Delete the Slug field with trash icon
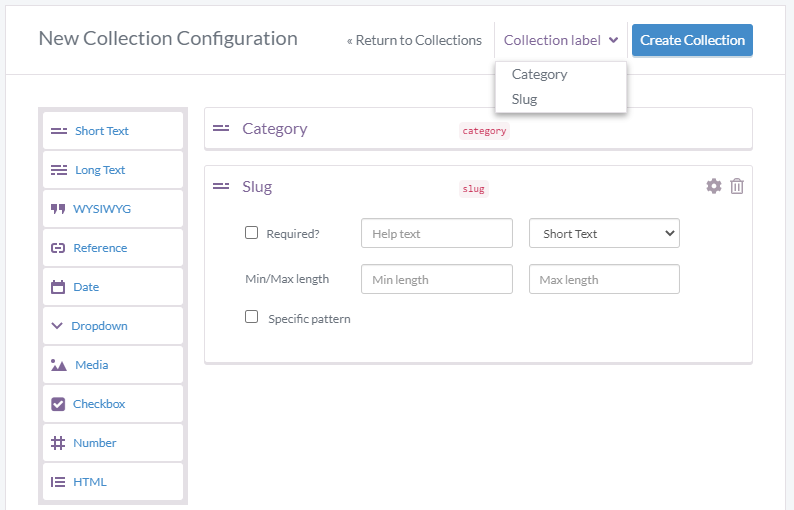 737,186
